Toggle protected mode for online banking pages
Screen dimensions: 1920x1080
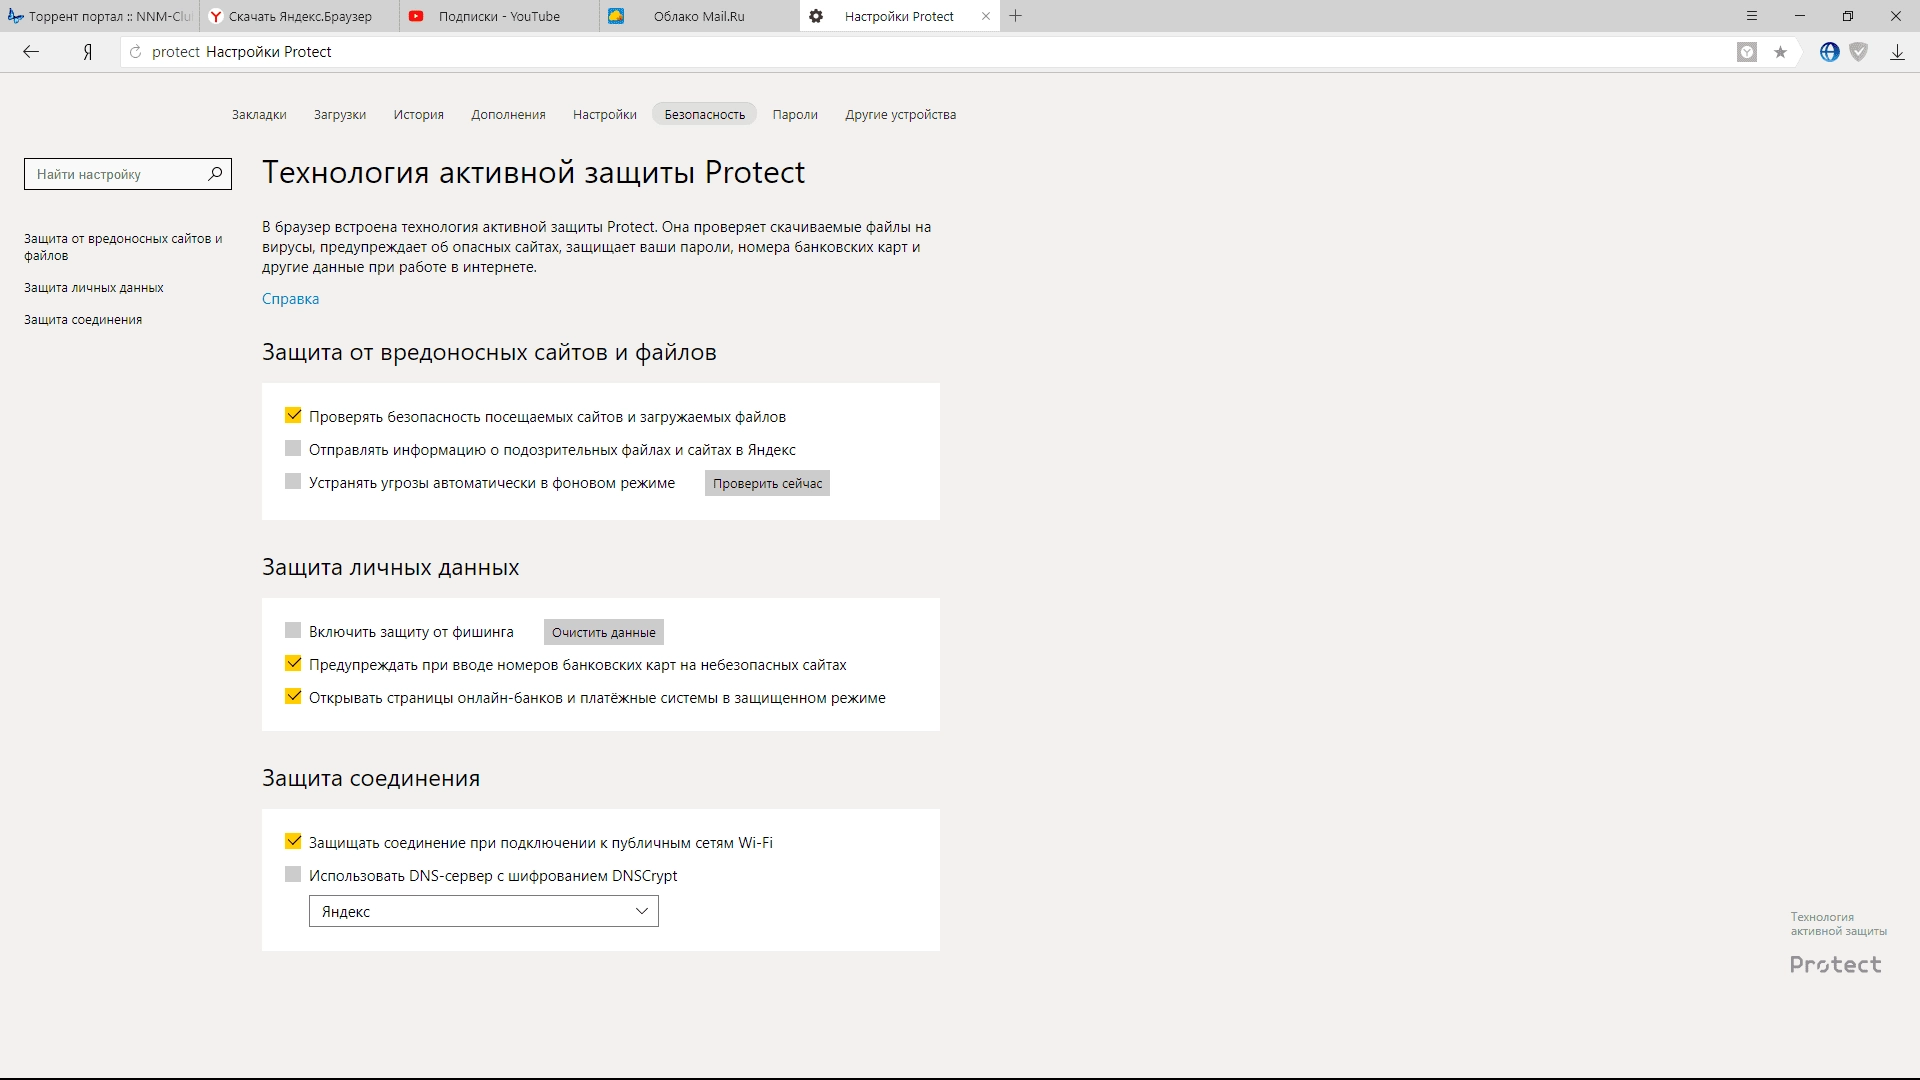[x=293, y=696]
